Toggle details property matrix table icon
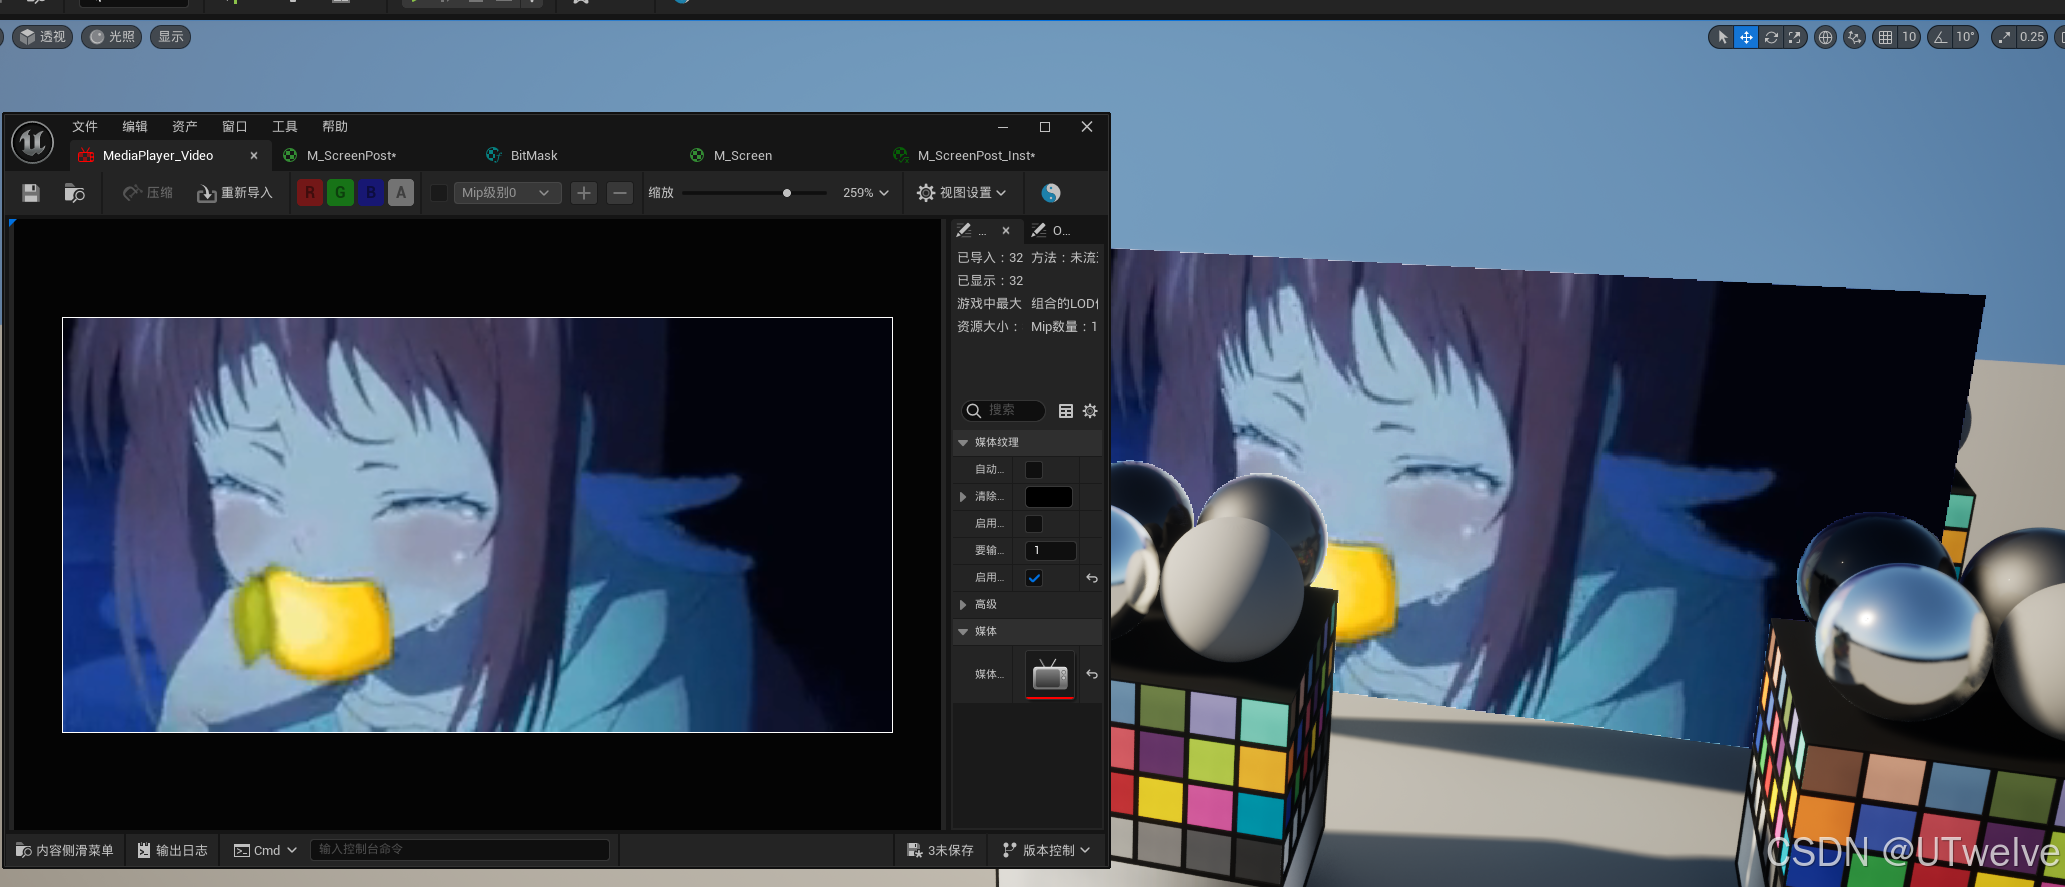 (x=1066, y=411)
